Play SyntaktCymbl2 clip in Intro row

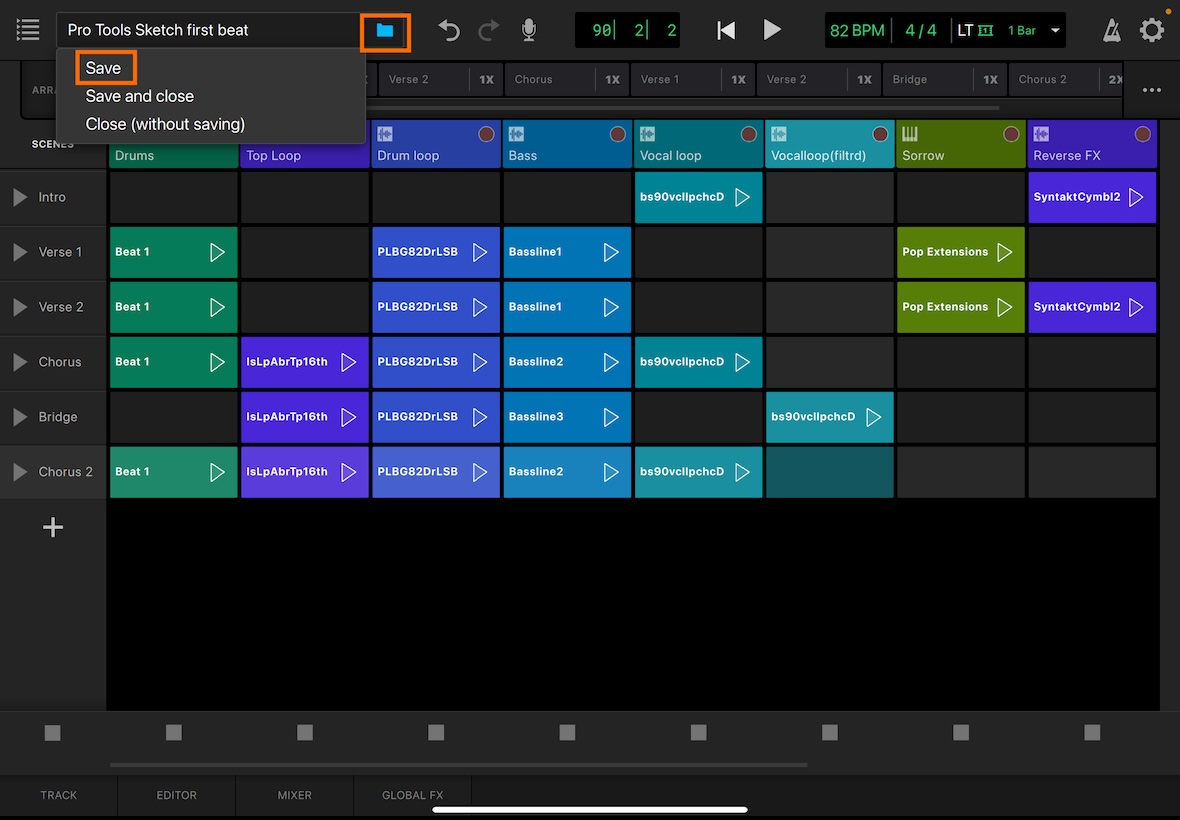point(1136,197)
